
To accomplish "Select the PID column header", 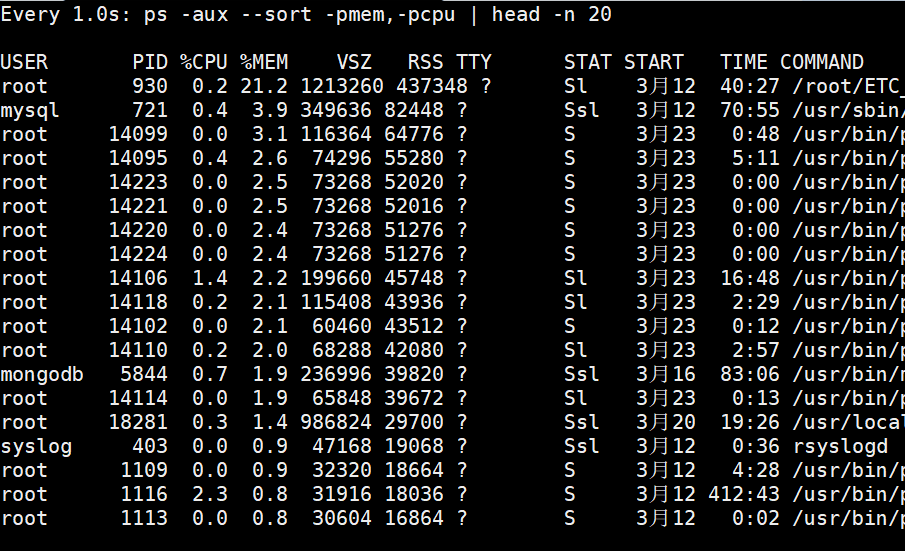I will (x=150, y=62).
